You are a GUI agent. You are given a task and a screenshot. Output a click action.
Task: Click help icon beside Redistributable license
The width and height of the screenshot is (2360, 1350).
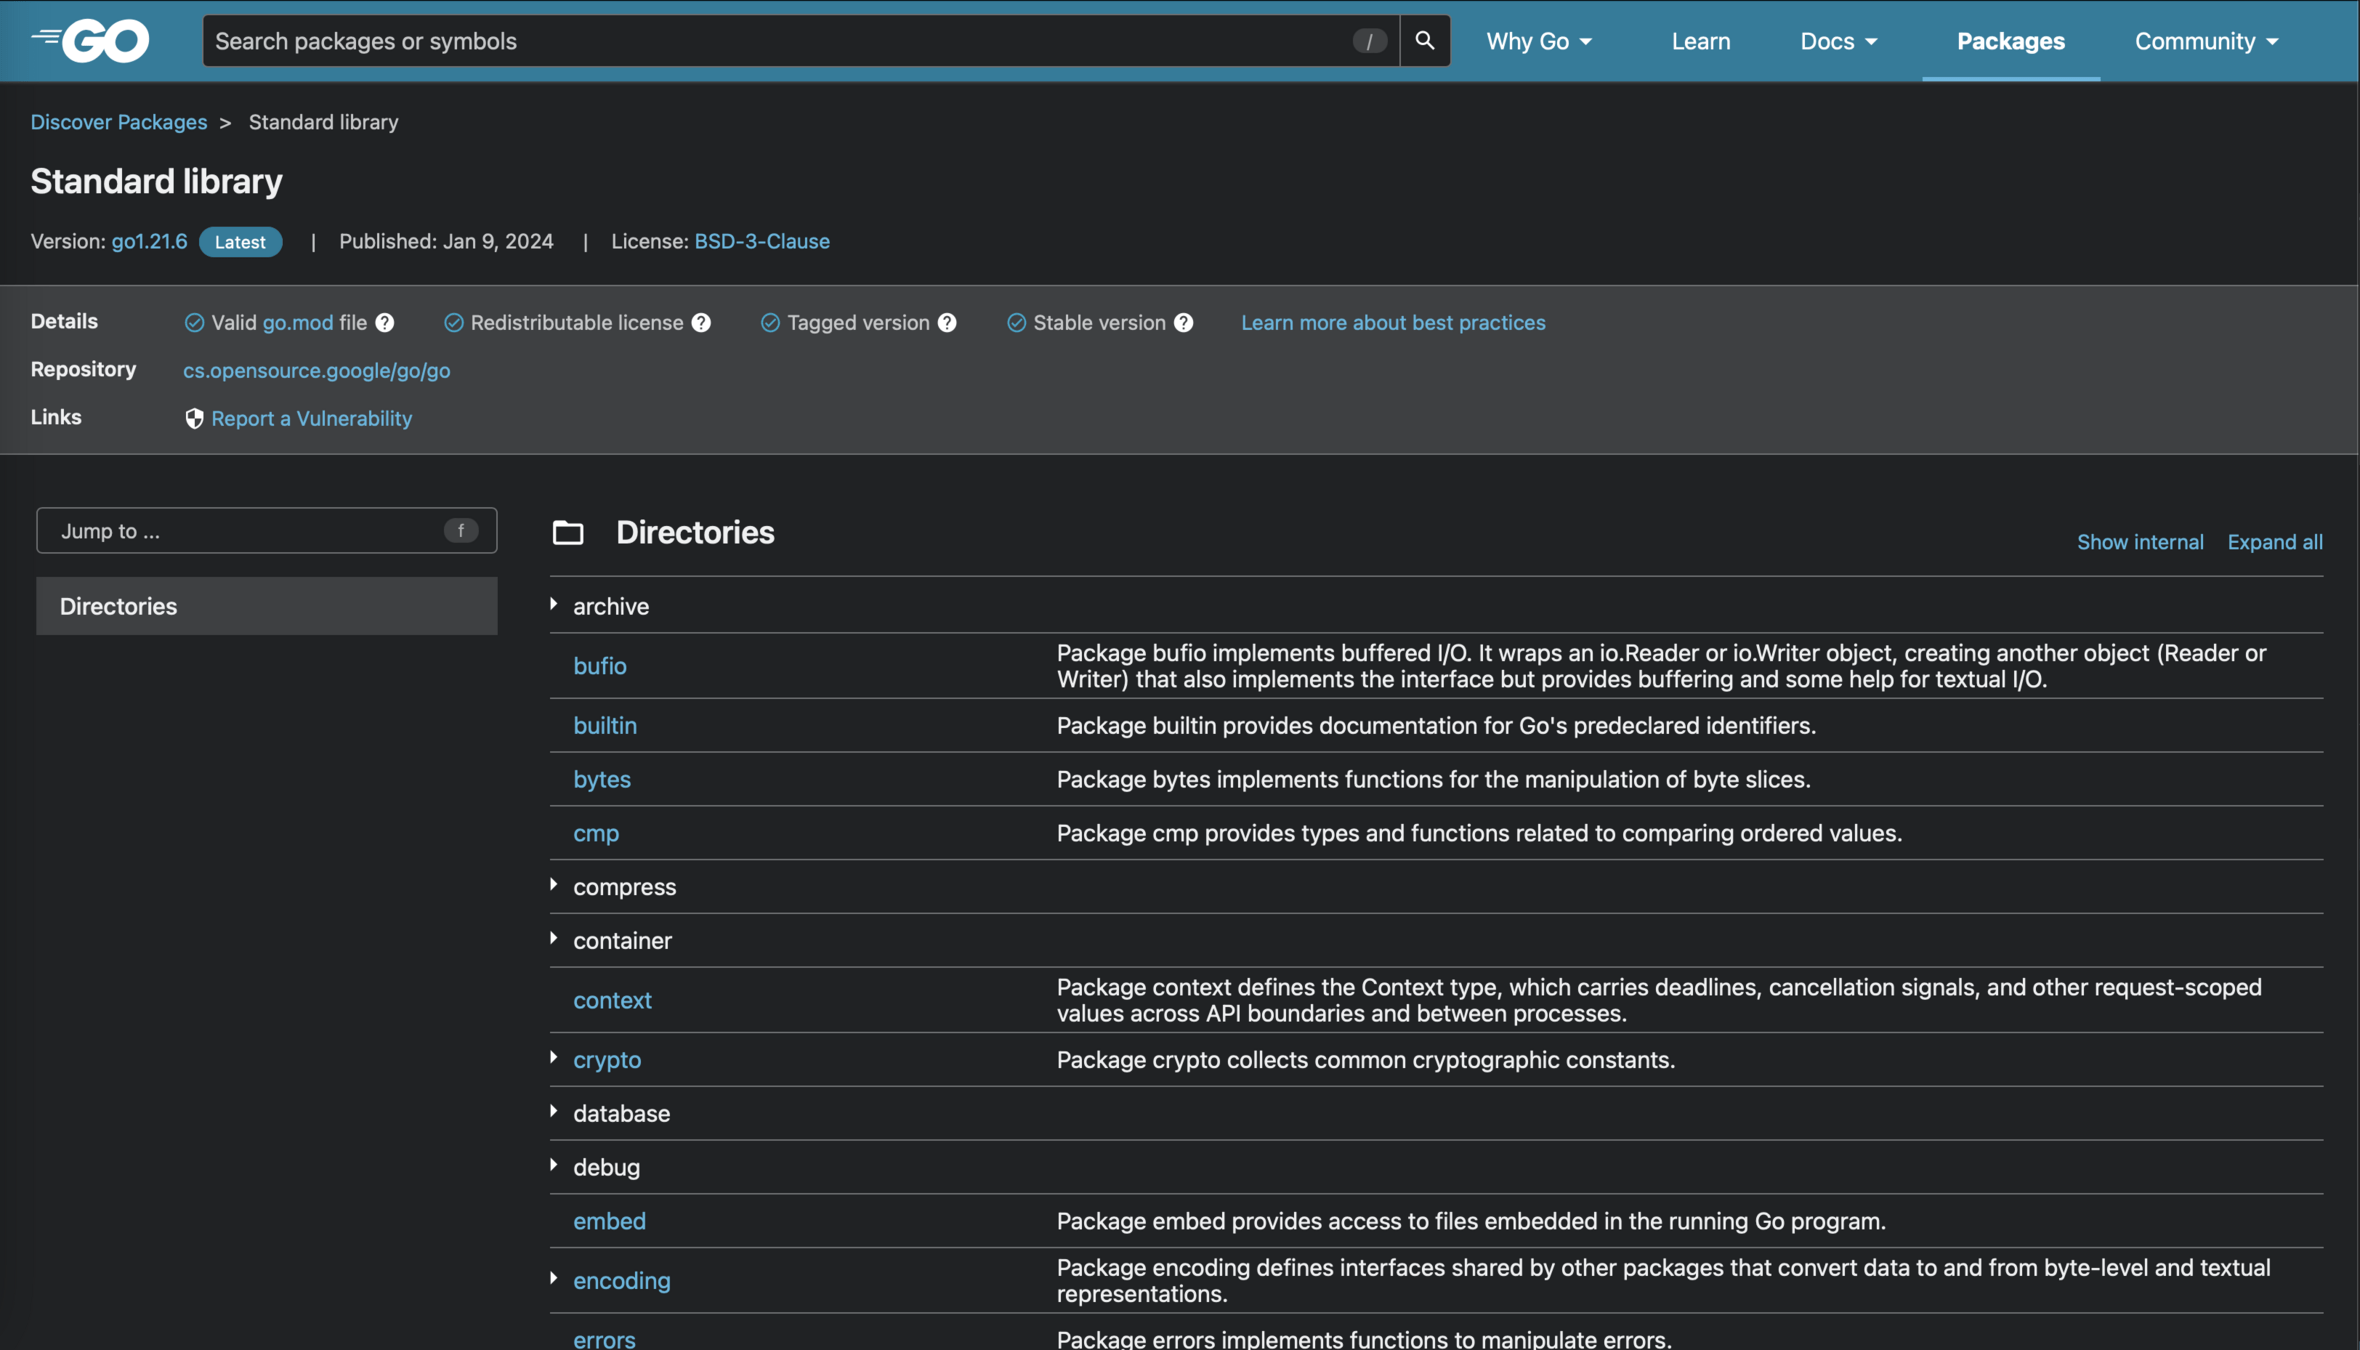point(701,323)
